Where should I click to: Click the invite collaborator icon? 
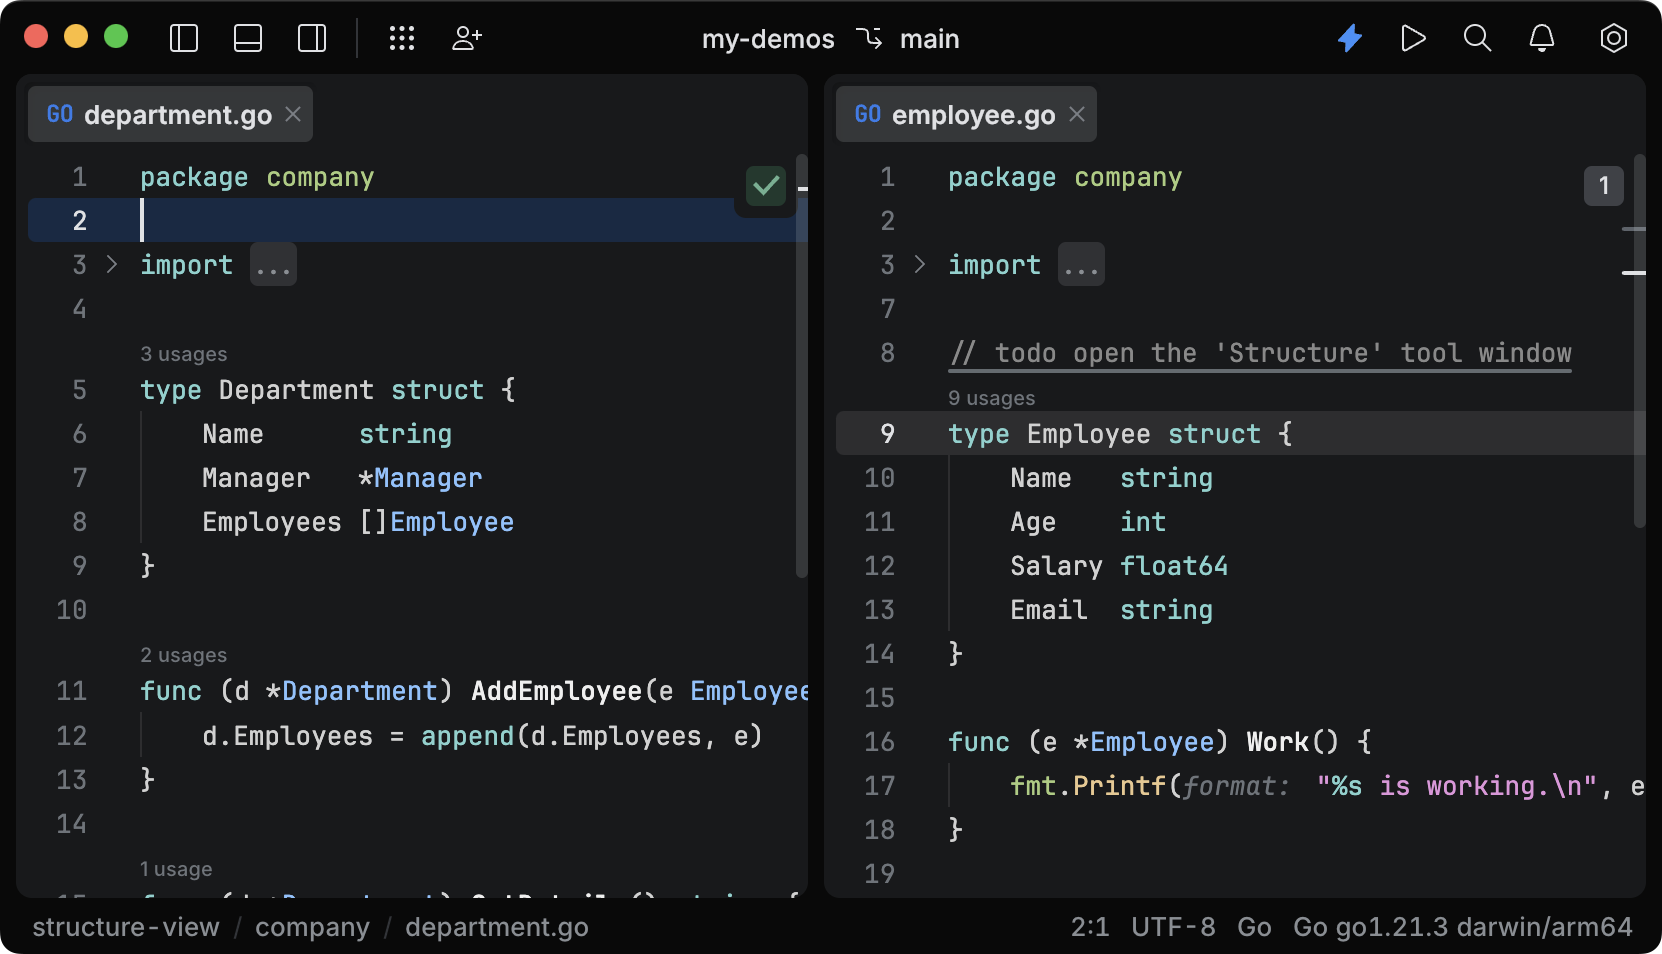(466, 38)
